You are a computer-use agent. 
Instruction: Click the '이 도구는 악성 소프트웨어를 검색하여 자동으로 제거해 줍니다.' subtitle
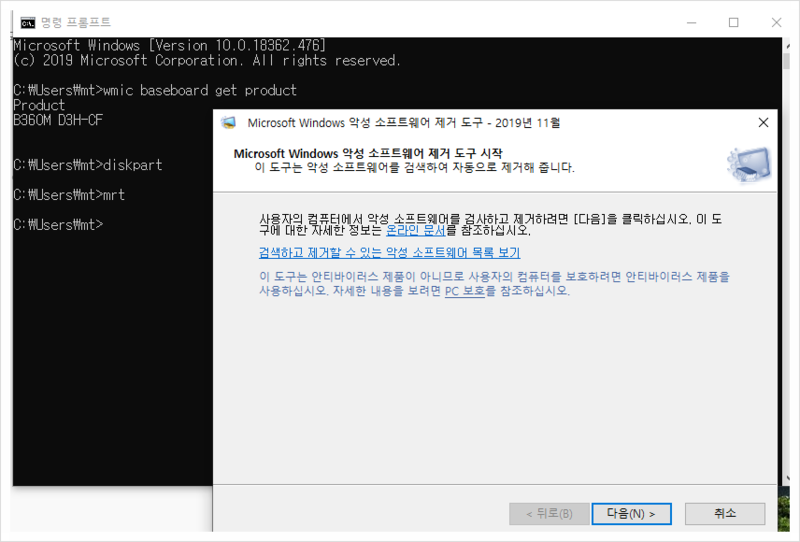[x=414, y=167]
